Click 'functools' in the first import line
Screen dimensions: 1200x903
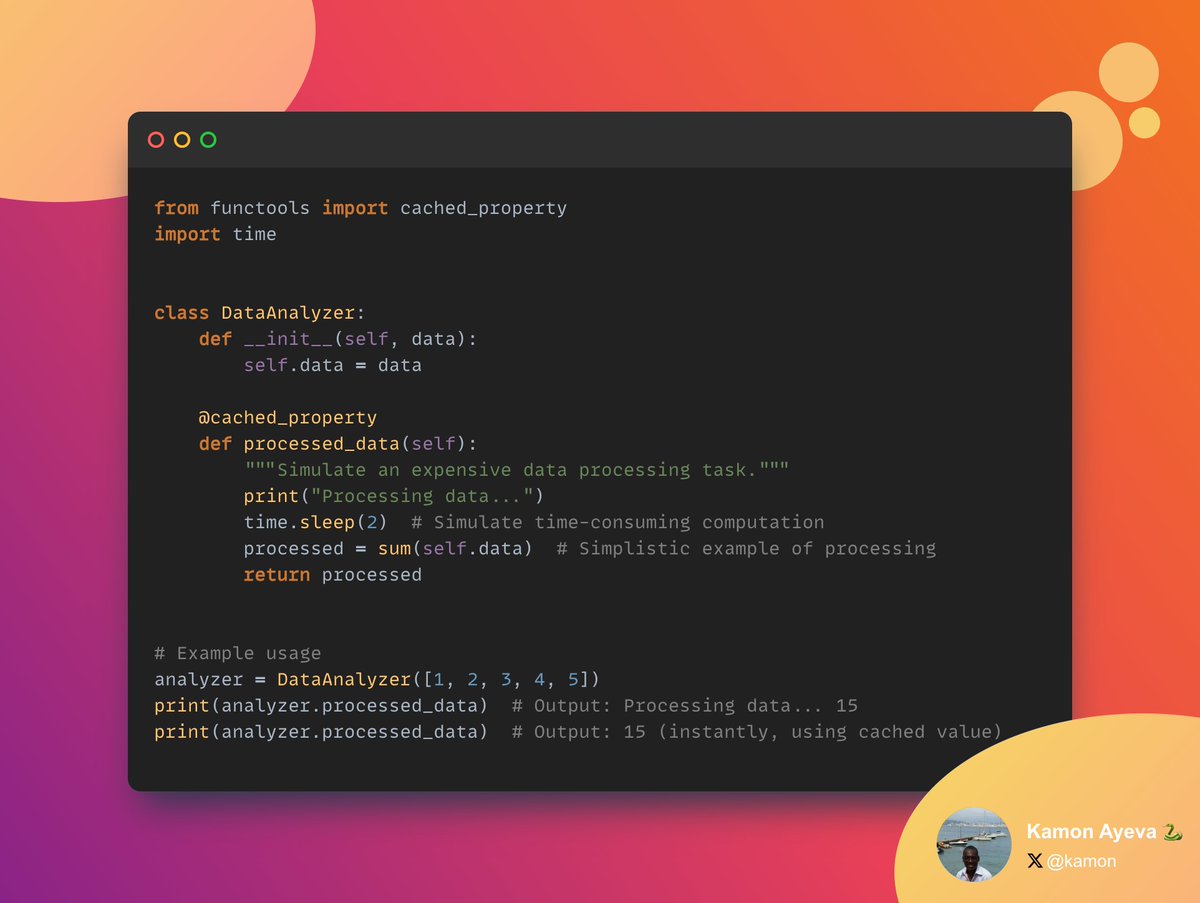(260, 208)
